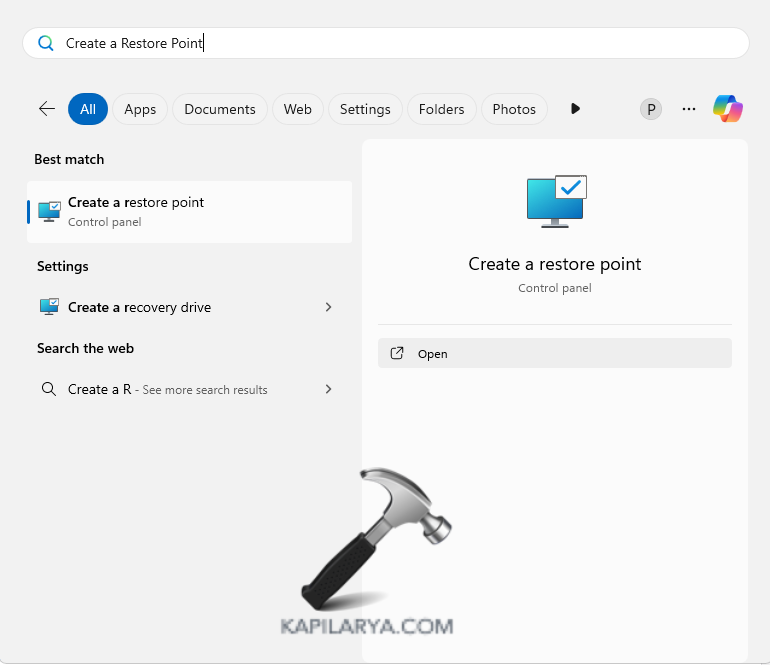The height and width of the screenshot is (665, 770).
Task: Switch to the Documents filter tab
Action: click(220, 109)
